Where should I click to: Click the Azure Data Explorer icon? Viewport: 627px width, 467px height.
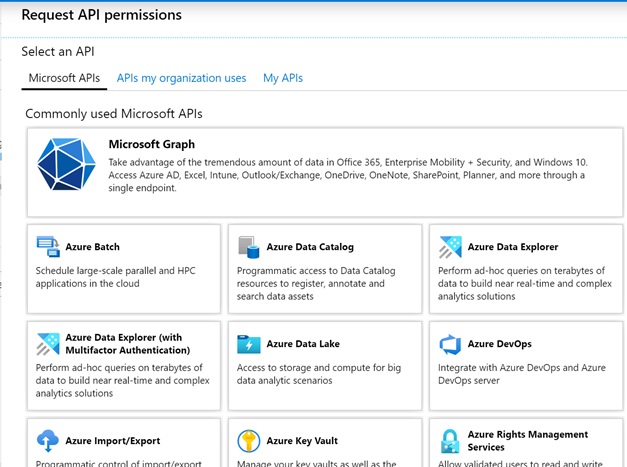tap(450, 247)
